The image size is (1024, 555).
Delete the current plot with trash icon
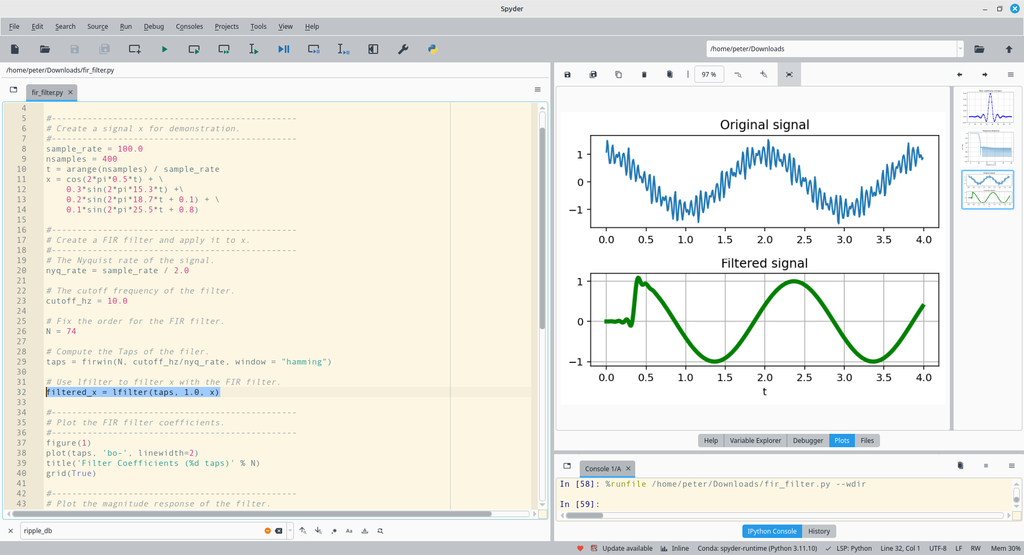point(644,74)
